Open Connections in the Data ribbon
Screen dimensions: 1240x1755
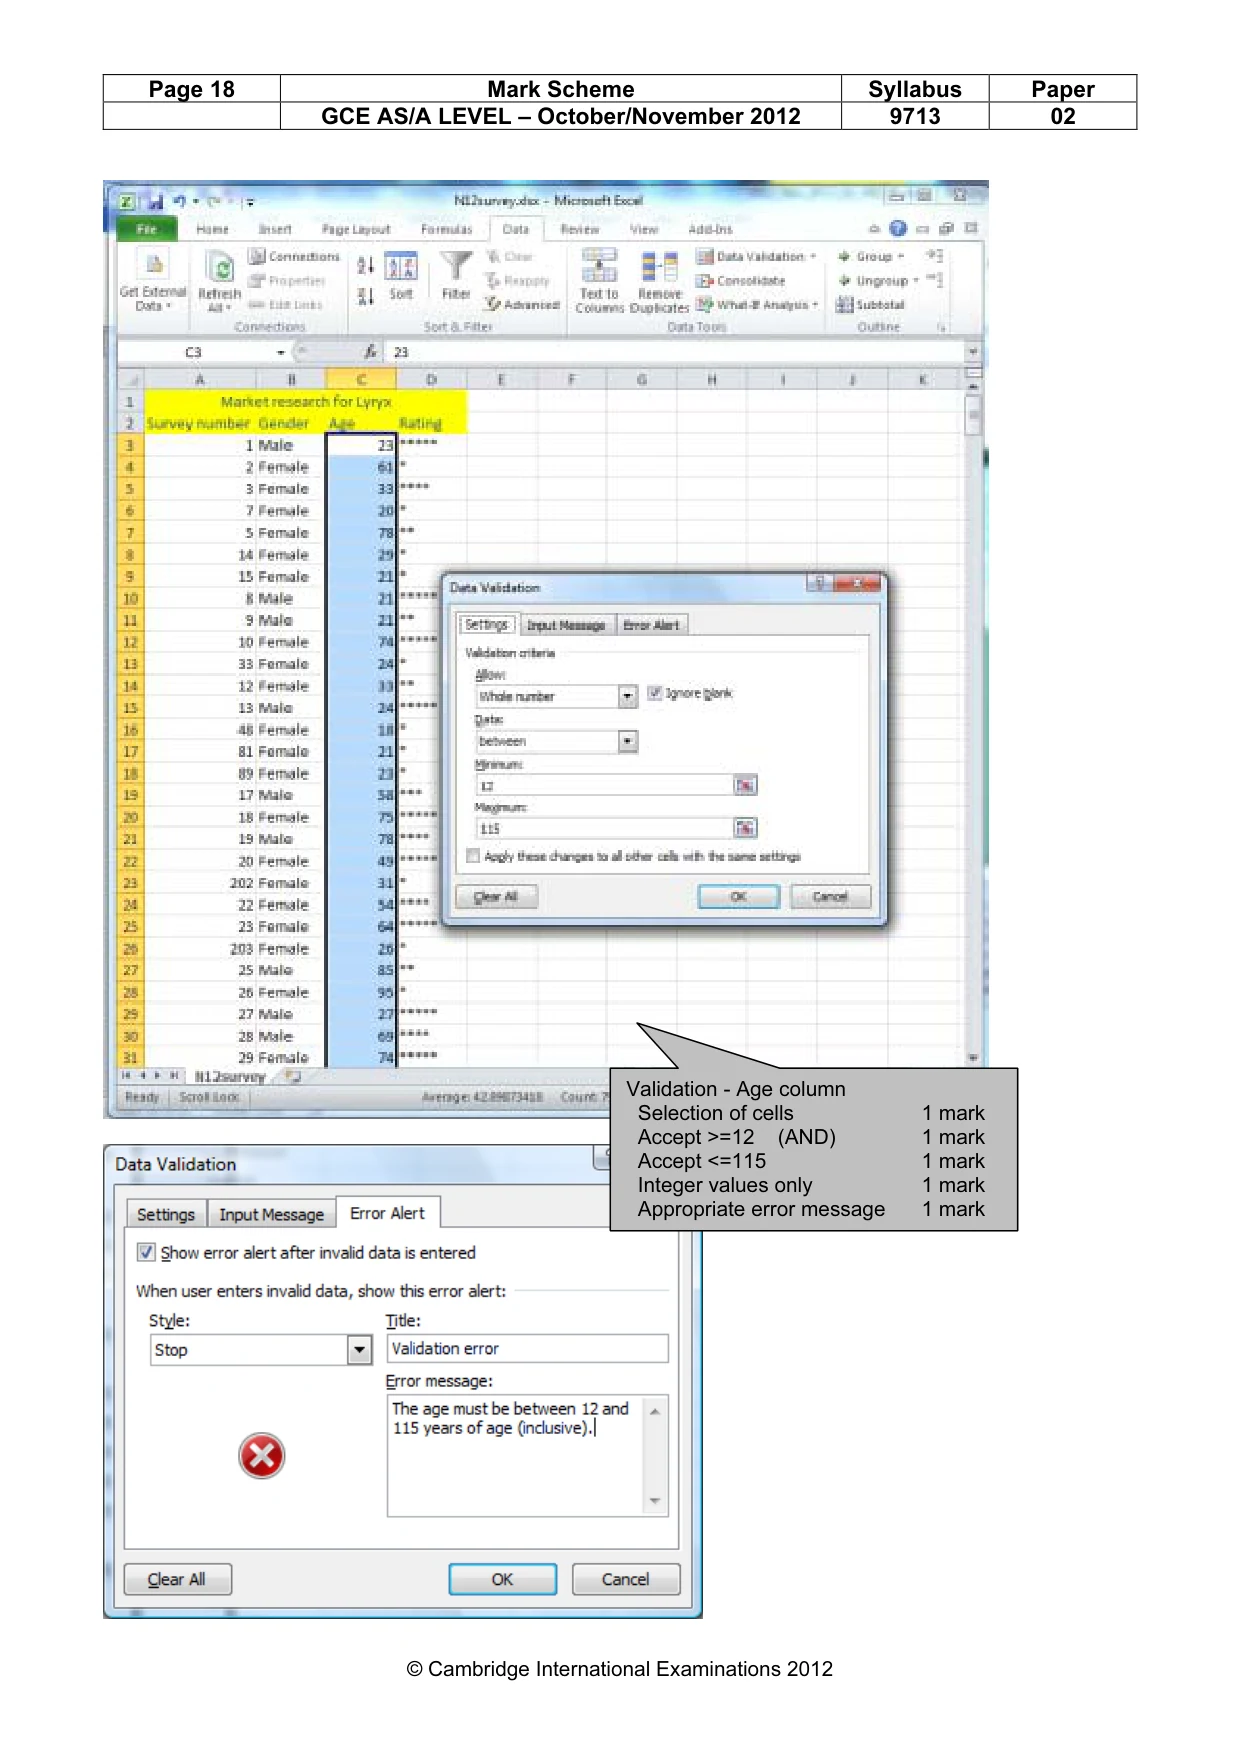click(295, 257)
